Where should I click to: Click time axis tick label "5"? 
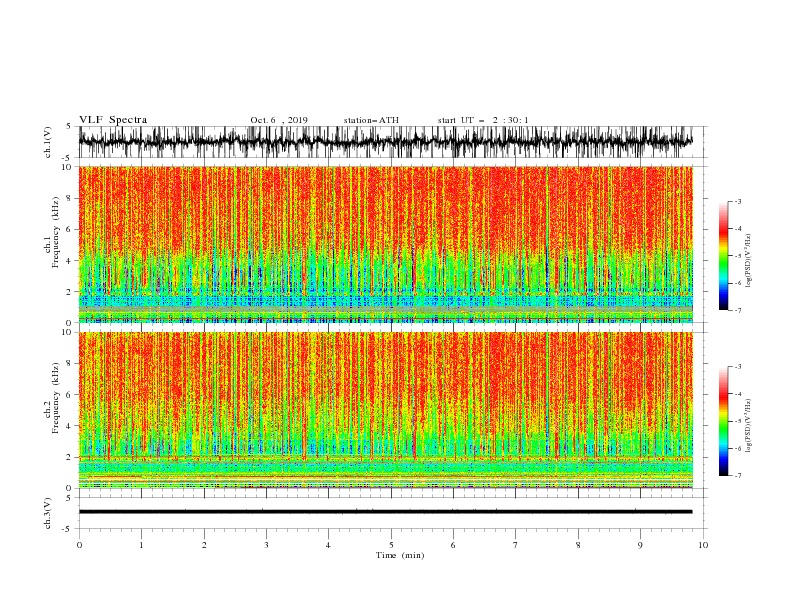click(391, 545)
